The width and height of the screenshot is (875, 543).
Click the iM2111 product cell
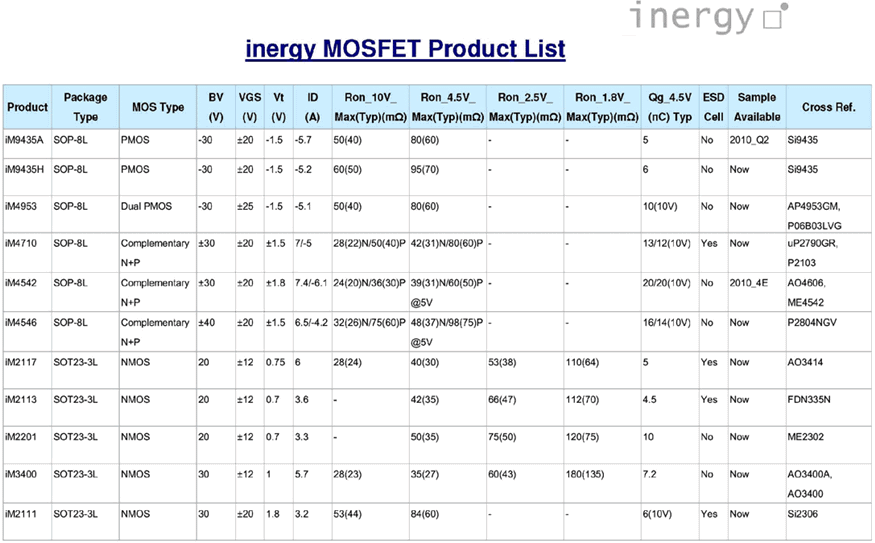[21, 514]
